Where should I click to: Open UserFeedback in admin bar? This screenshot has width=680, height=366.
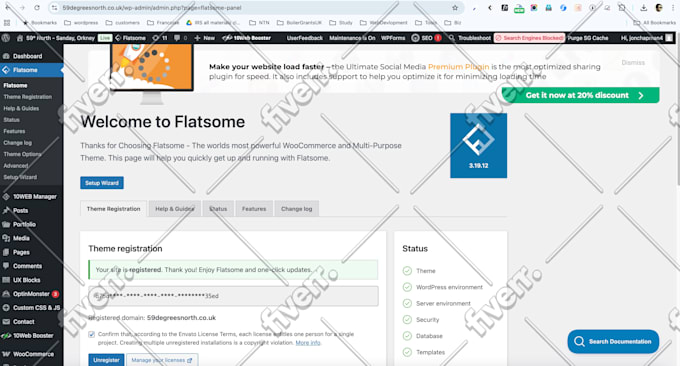pyautogui.click(x=304, y=38)
